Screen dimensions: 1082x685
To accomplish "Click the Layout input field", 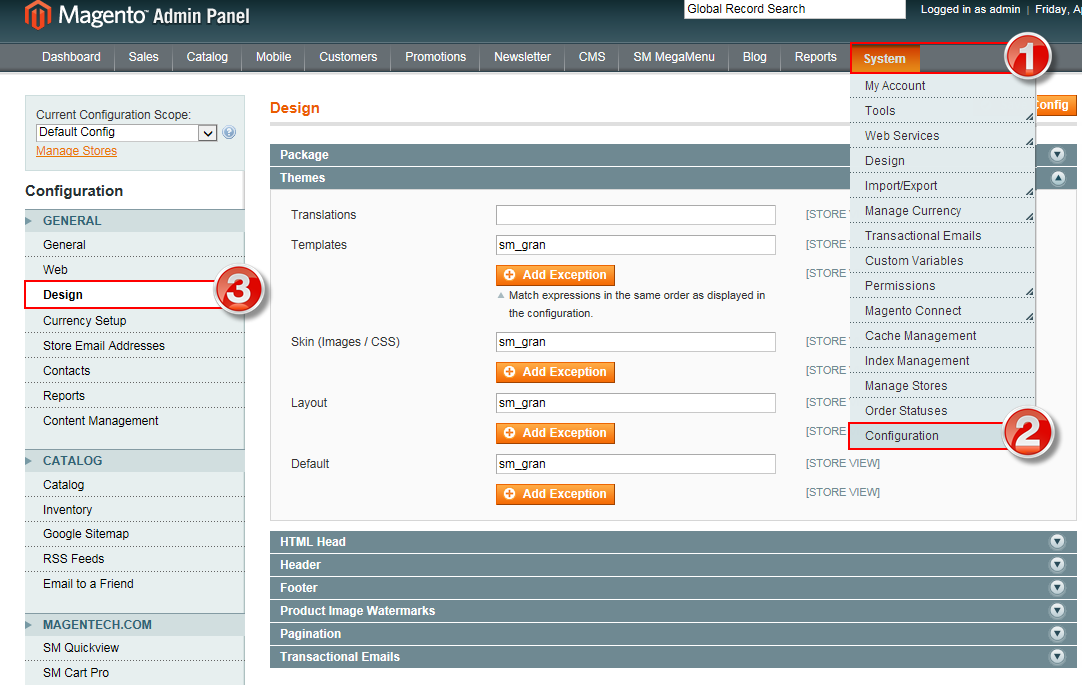I will [x=636, y=403].
